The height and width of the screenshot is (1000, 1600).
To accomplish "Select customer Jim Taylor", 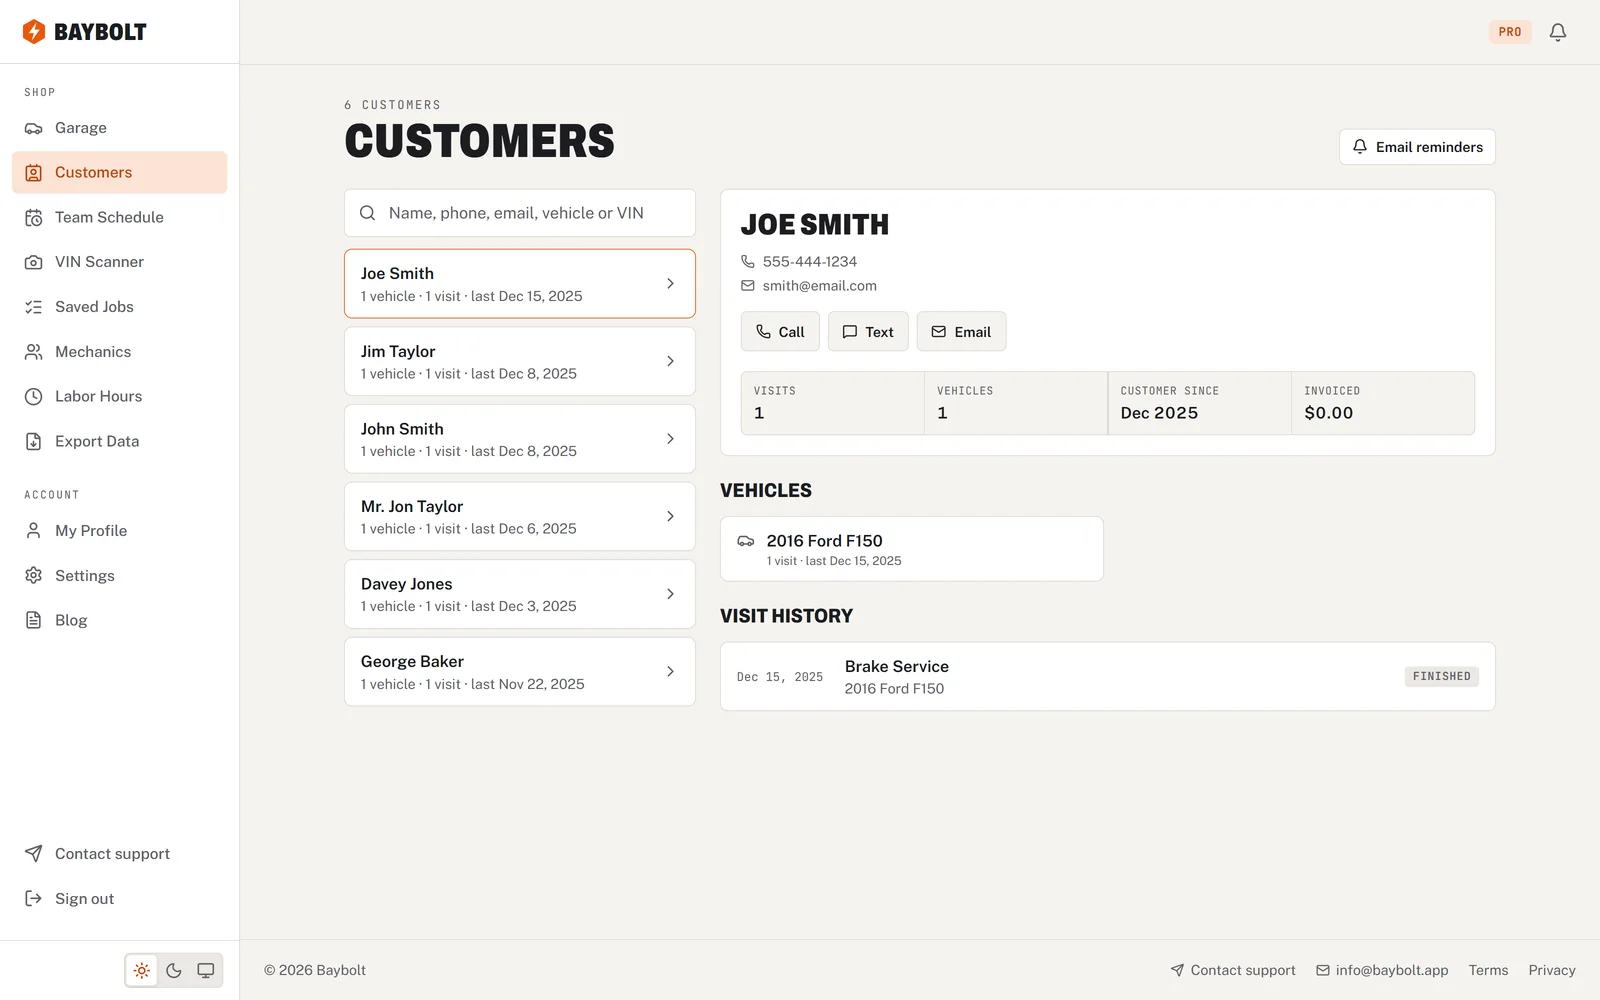I will pos(520,361).
